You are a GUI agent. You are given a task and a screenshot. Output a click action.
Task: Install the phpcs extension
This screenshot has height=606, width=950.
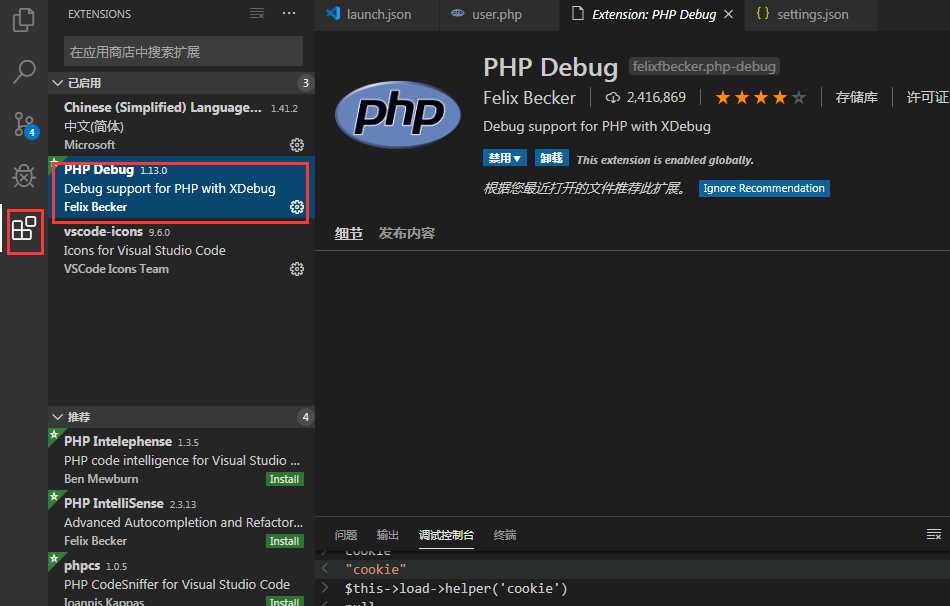(x=284, y=601)
